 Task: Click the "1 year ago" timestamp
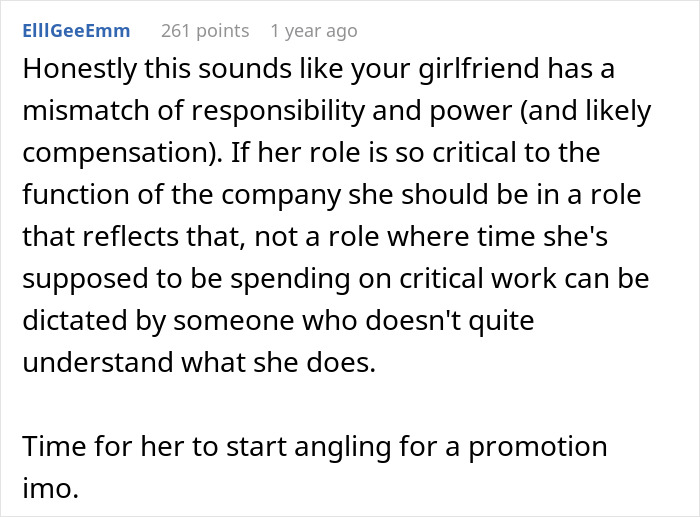coord(313,31)
